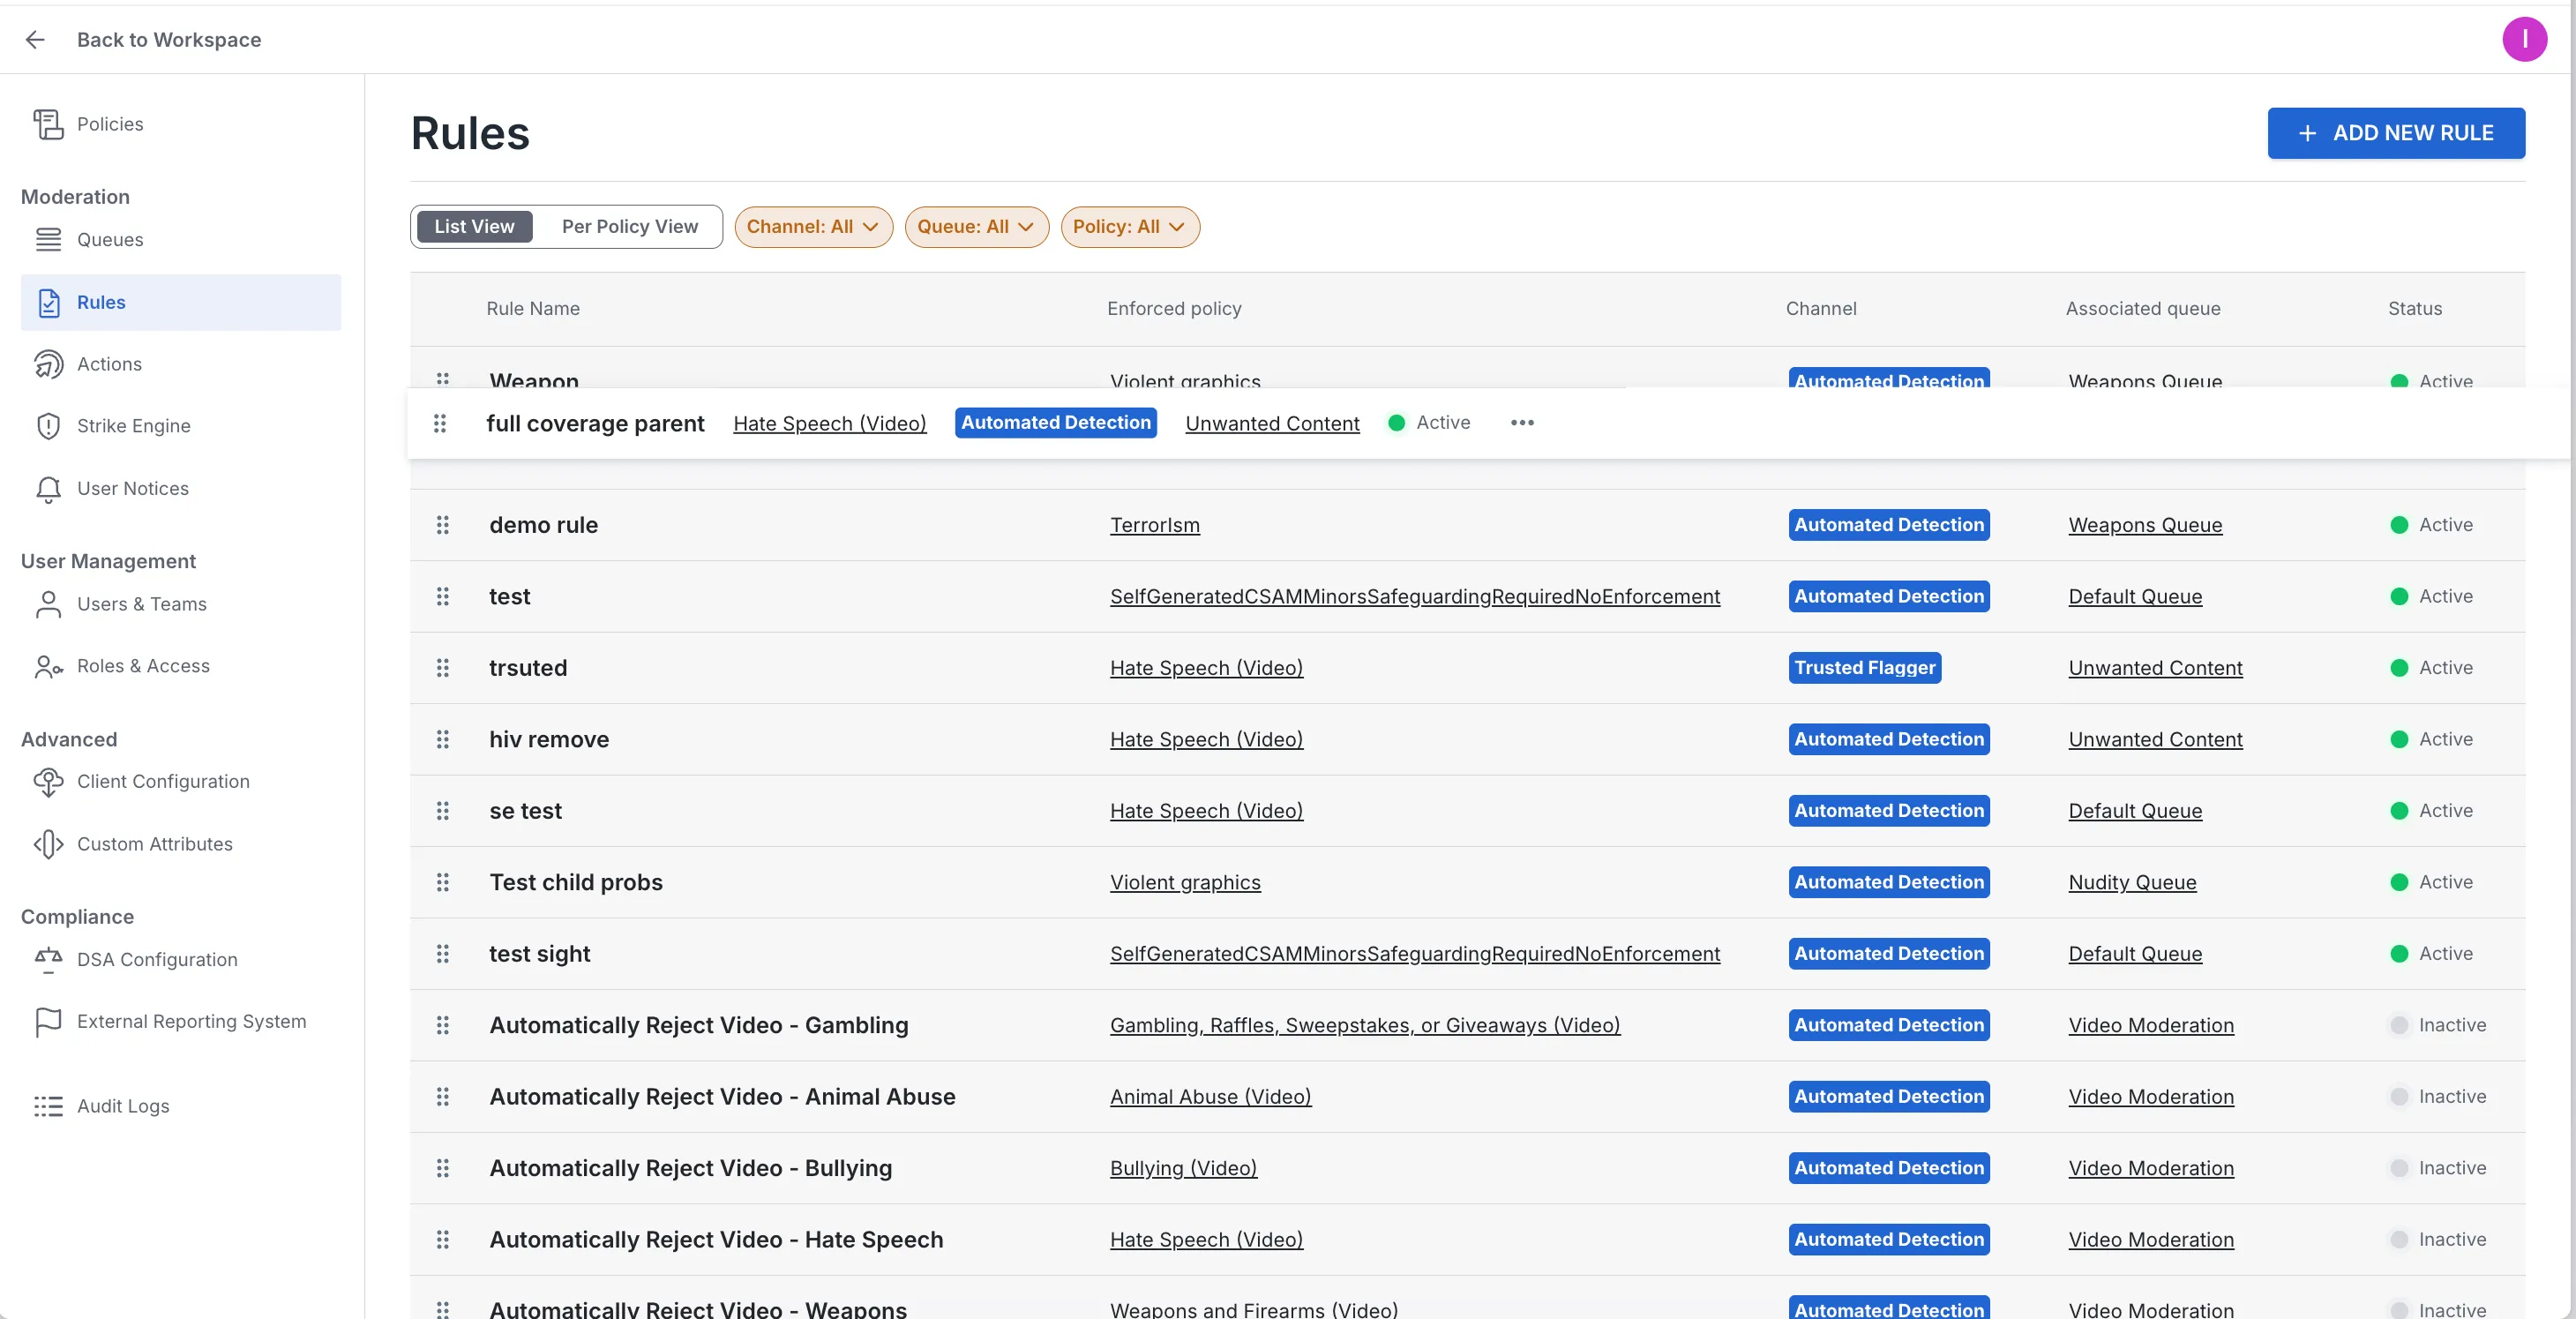Open the TerrorIsm policy link

[1154, 525]
